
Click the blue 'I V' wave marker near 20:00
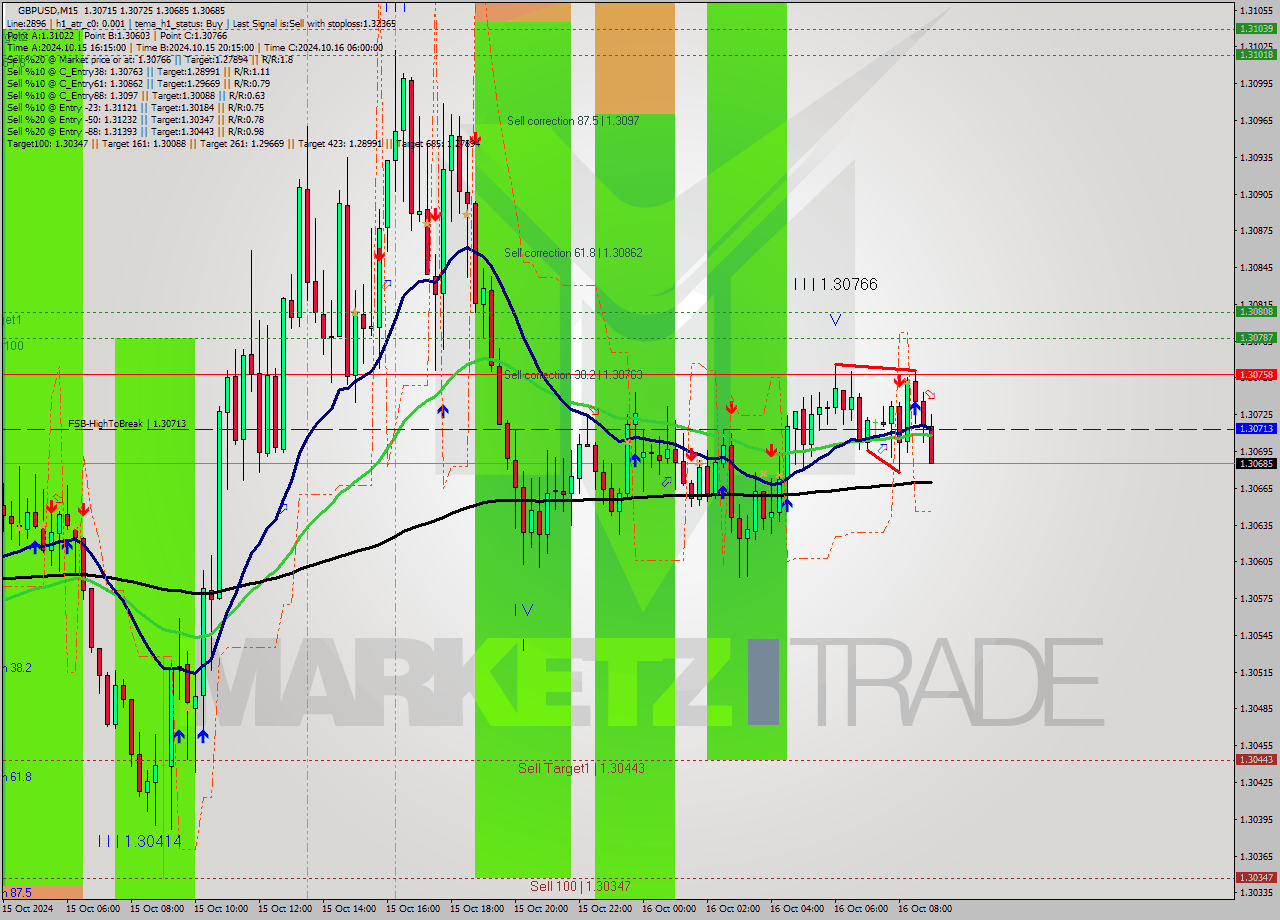[x=524, y=609]
